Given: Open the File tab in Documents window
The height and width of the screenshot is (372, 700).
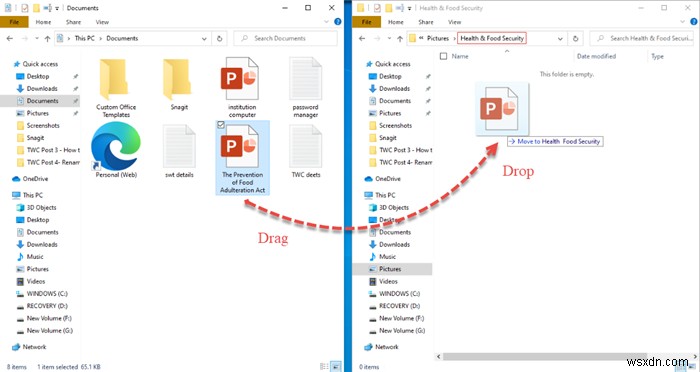Looking at the screenshot, I should click(14, 22).
